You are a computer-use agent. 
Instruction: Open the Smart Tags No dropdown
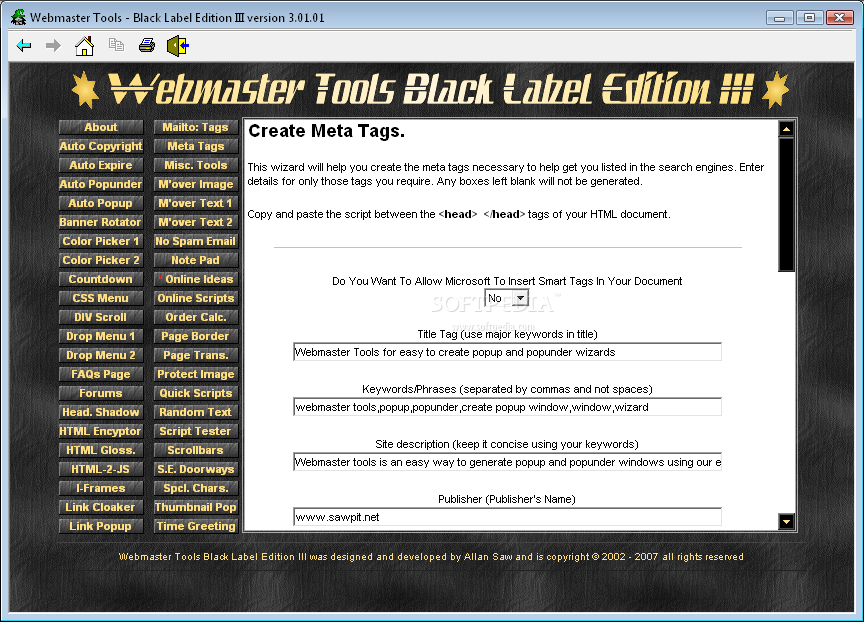coord(506,298)
